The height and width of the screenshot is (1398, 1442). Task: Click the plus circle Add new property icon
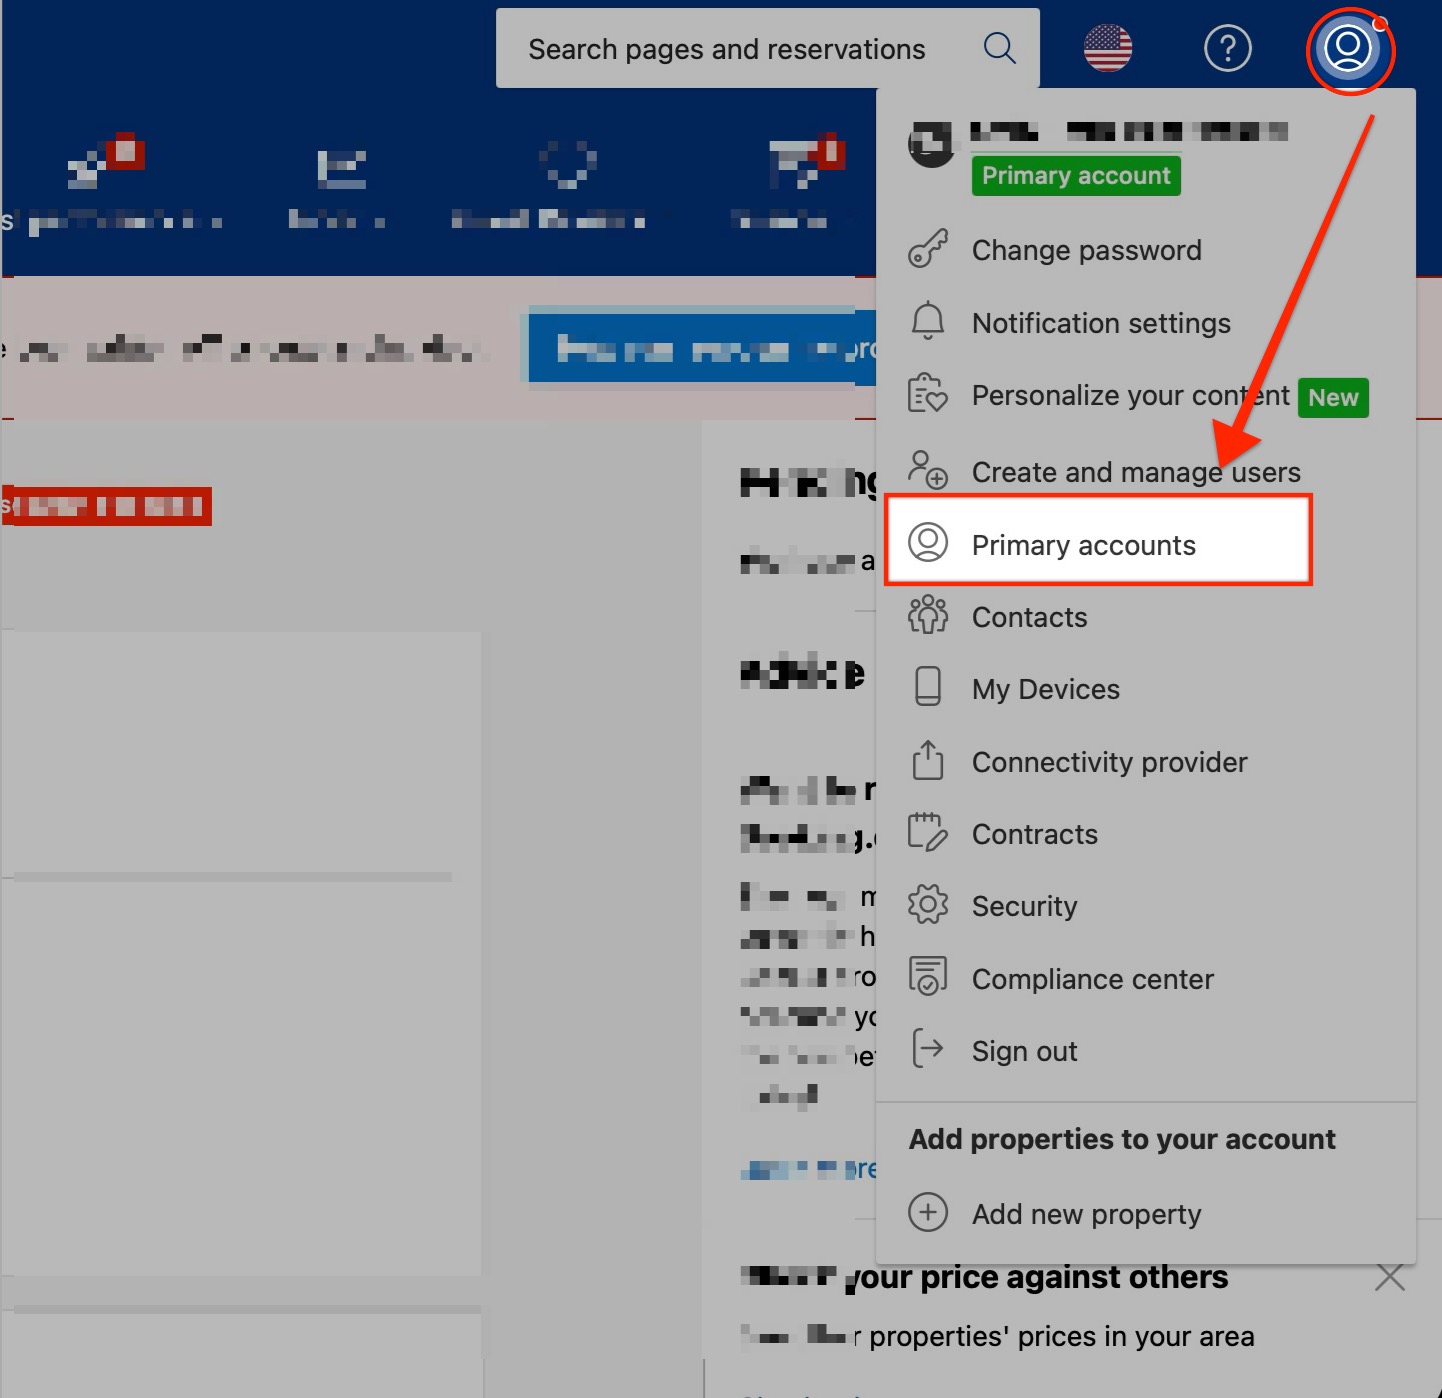(x=927, y=1213)
